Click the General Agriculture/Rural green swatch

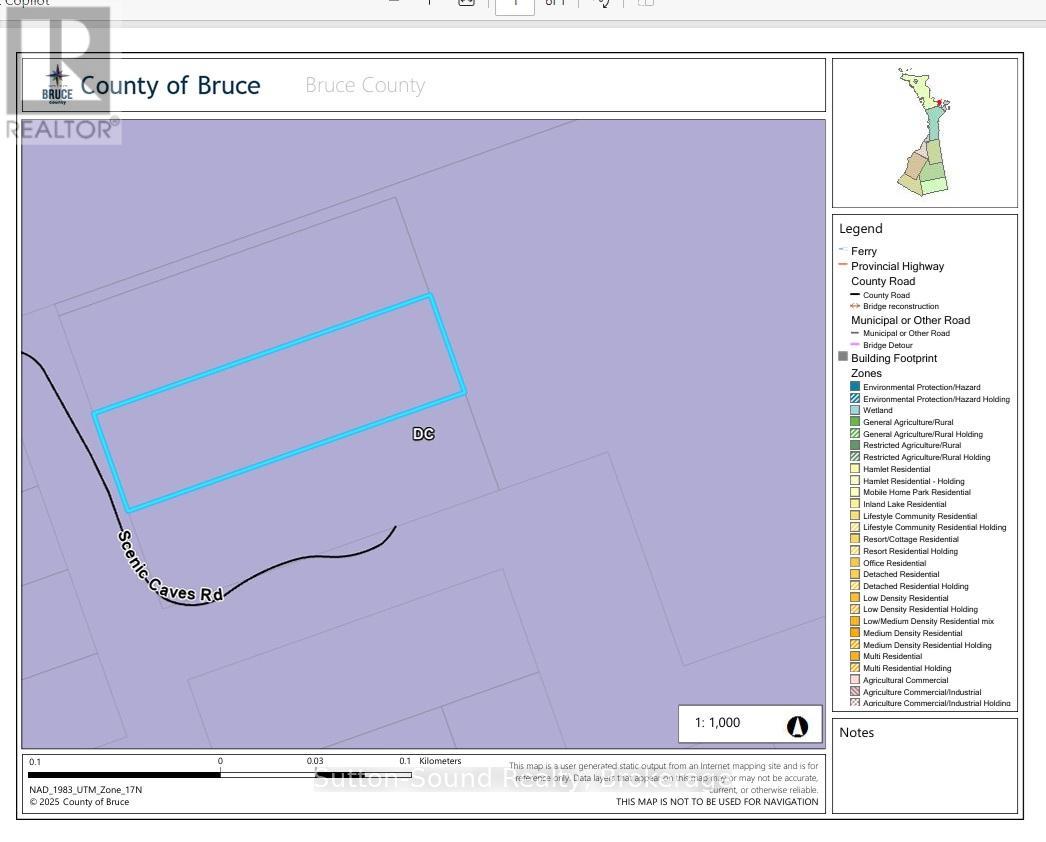pyautogui.click(x=855, y=422)
